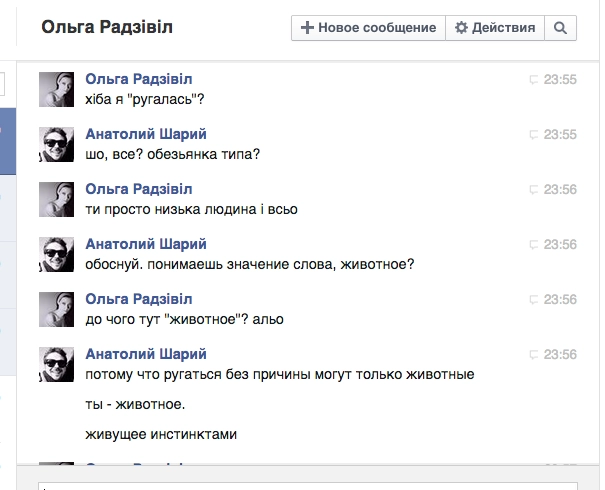
Task: Click 23:56 timestamp of 'потому что ругаться без причины'
Action: pyautogui.click(x=560, y=355)
